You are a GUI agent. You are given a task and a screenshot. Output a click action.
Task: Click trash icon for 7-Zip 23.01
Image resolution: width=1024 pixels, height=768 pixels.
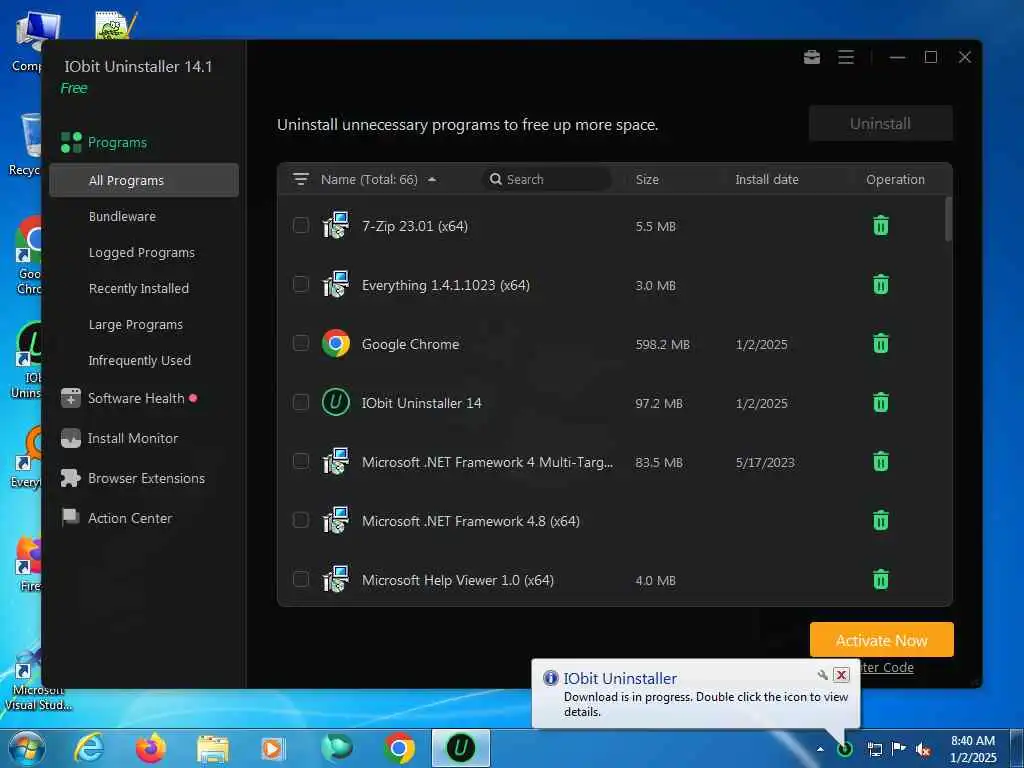[880, 226]
